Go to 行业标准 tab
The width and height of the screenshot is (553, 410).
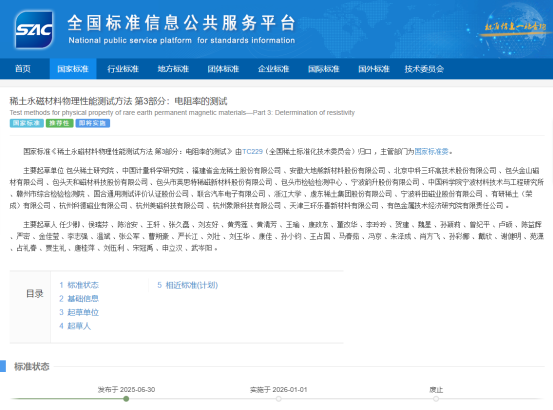123,69
